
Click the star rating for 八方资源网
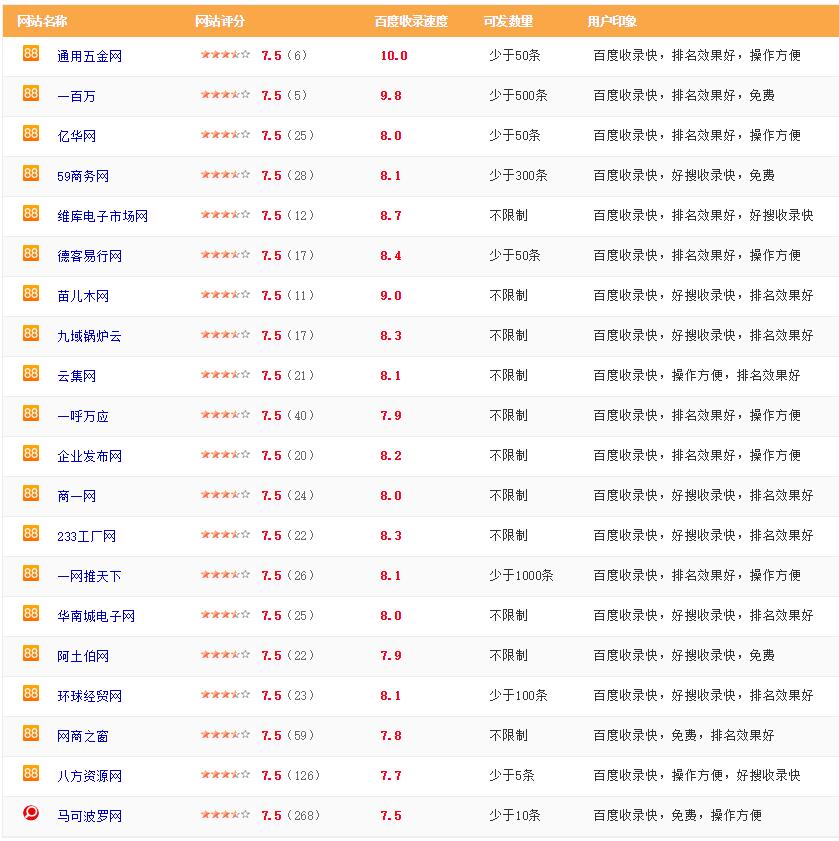[225, 775]
